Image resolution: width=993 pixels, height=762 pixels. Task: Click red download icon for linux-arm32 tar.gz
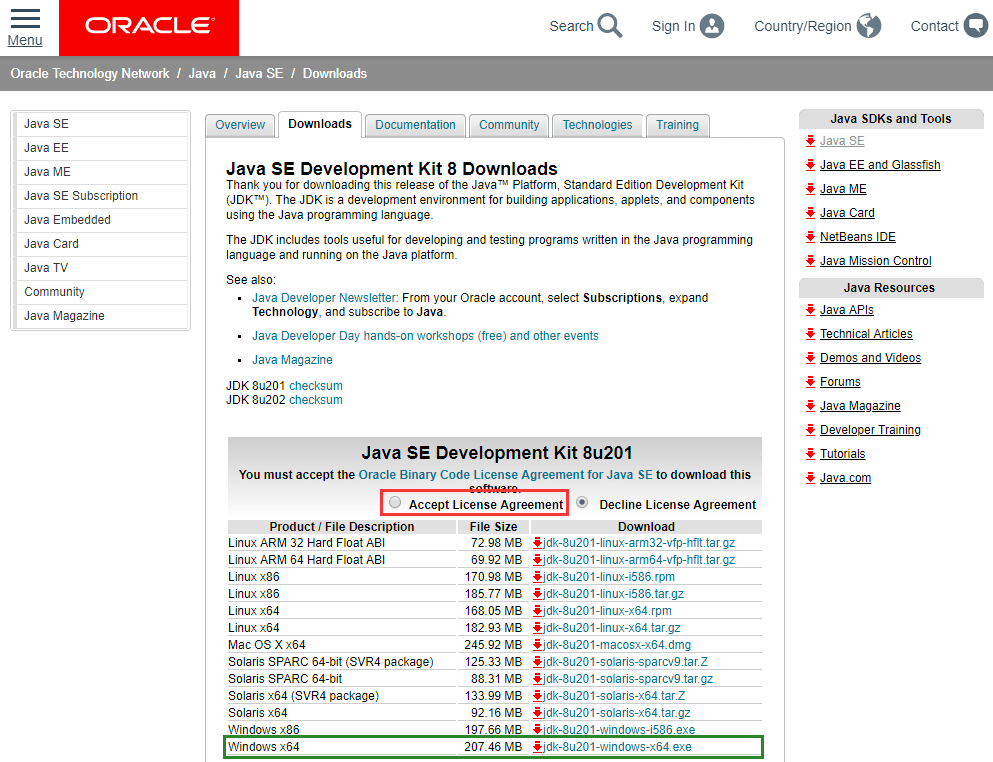tap(537, 543)
